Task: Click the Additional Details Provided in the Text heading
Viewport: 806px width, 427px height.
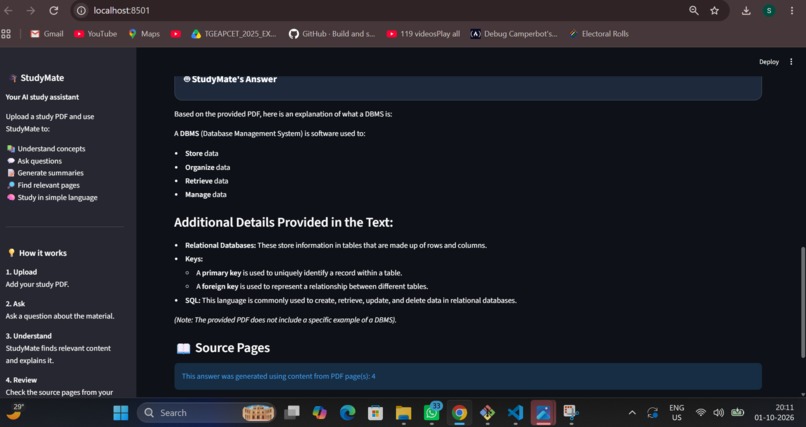Action: coord(283,222)
